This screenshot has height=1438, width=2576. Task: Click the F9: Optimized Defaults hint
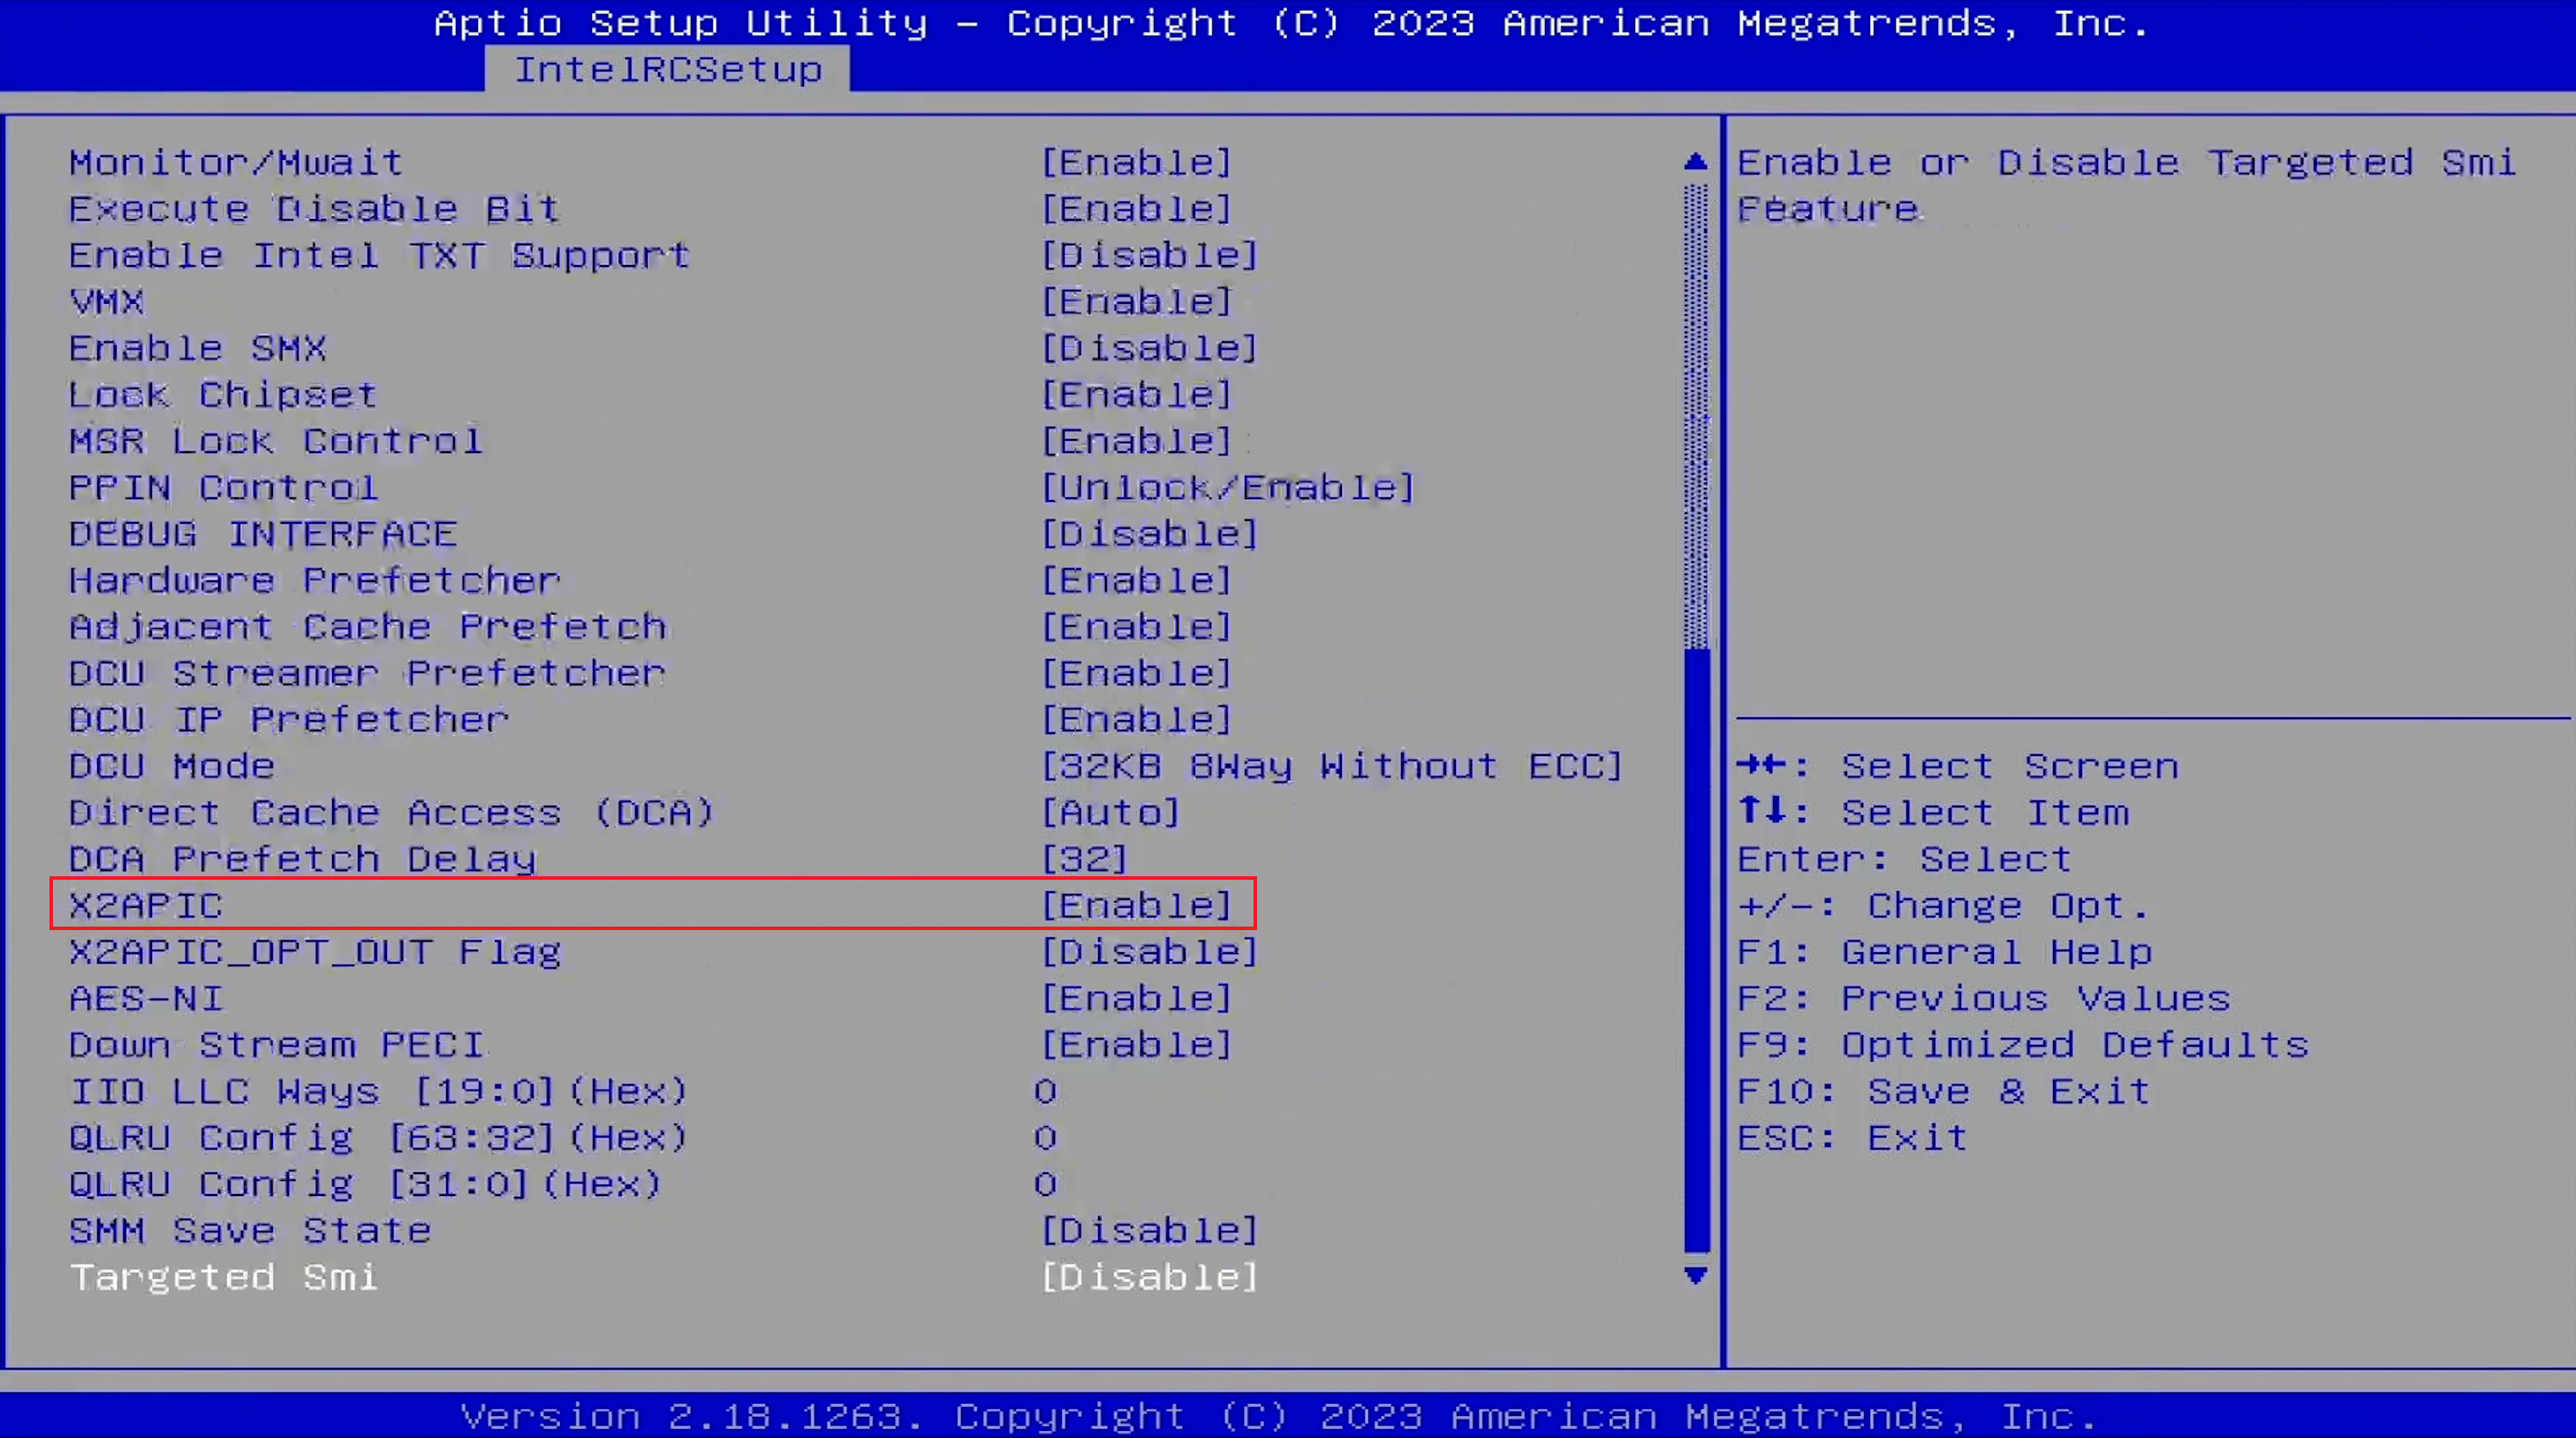[2022, 1045]
